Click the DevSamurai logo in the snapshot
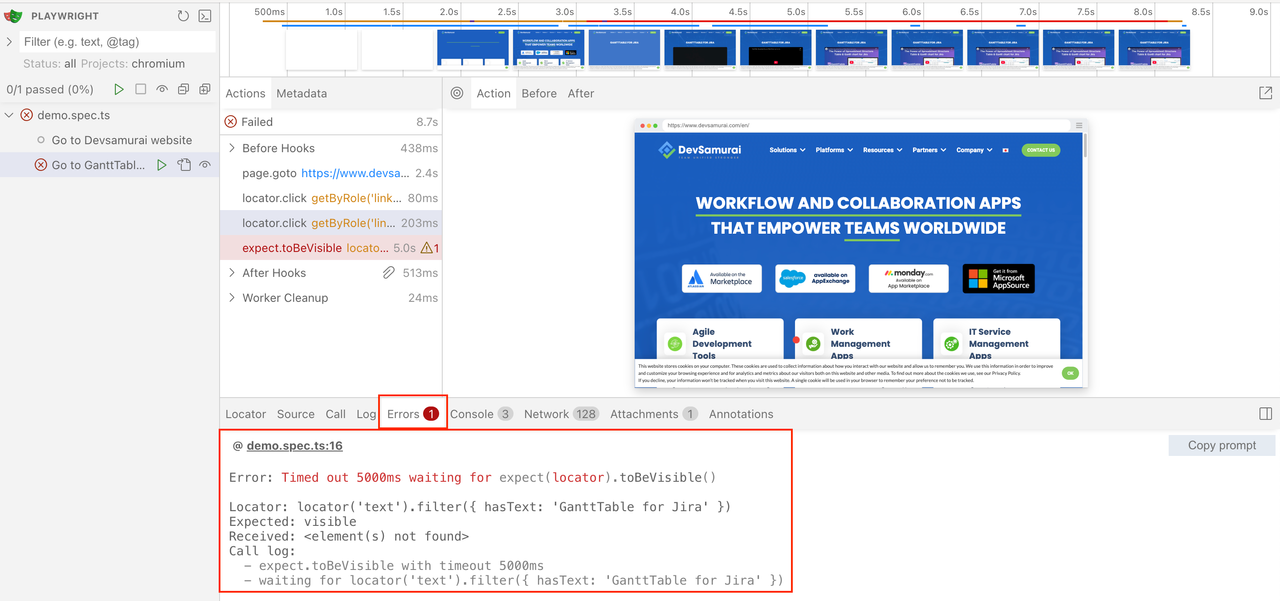The image size is (1280, 601). 702,150
